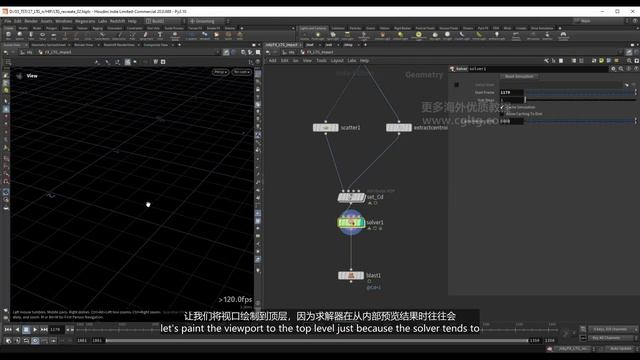Open the Edit menu in main menu bar
Screen dimensions: 640x360
pyautogui.click(x=18, y=21)
